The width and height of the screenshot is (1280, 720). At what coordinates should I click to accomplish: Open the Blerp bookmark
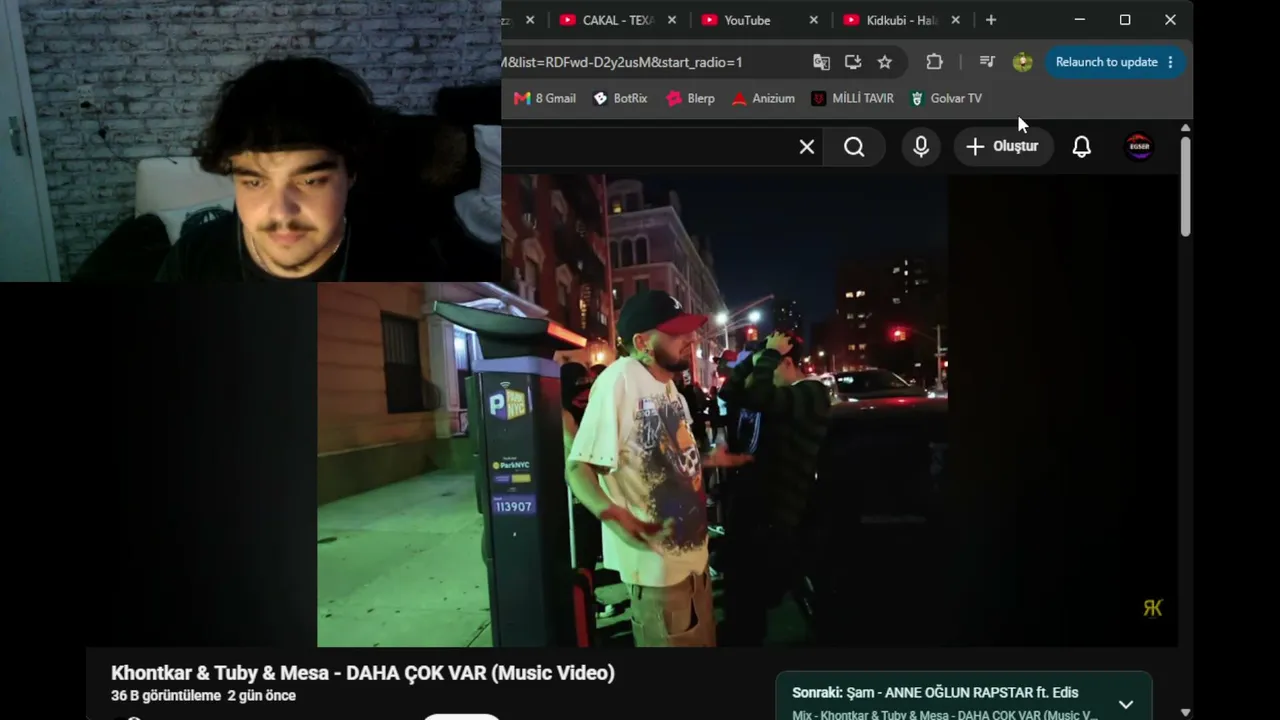pos(690,98)
